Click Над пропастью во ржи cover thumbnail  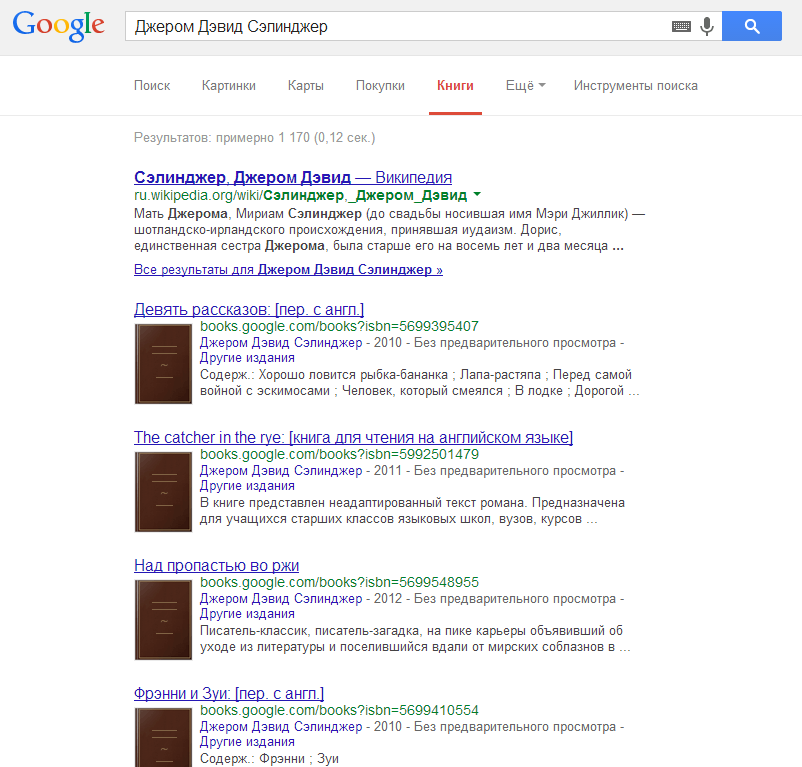(163, 620)
